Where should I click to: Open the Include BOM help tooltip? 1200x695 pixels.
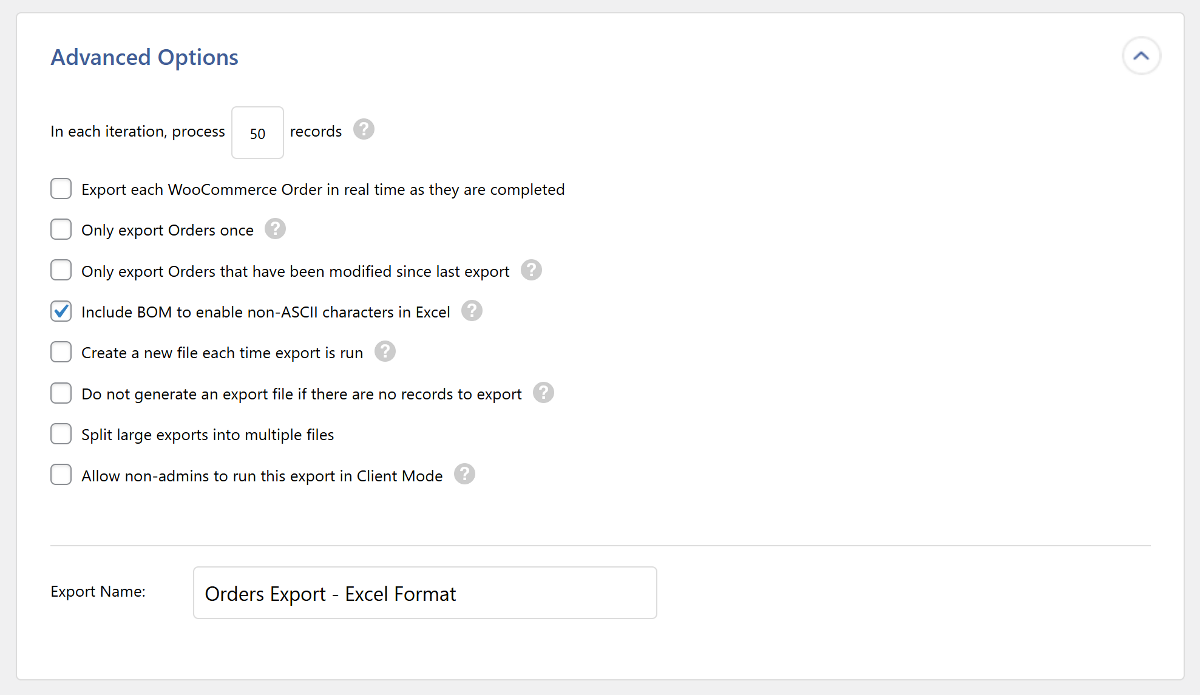(x=471, y=311)
